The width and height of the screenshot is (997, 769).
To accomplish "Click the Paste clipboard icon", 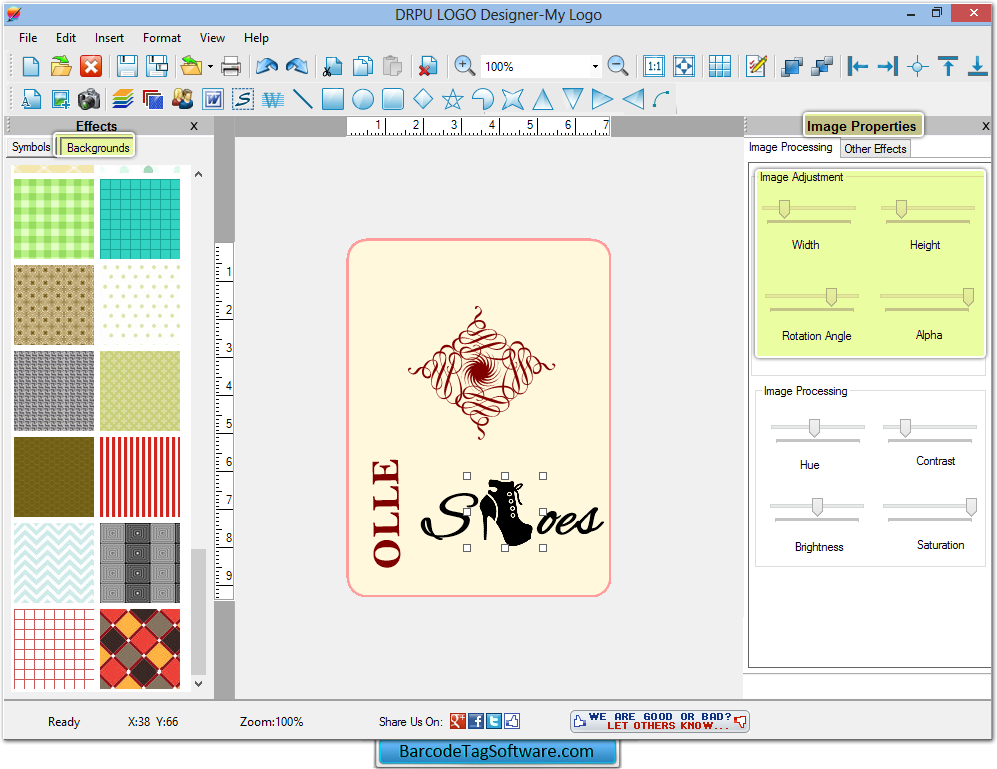I will pos(393,66).
